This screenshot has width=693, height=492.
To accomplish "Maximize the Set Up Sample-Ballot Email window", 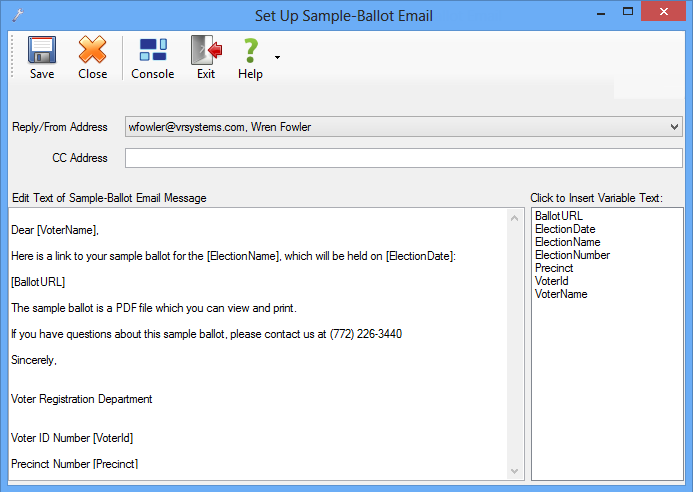I will 628,11.
